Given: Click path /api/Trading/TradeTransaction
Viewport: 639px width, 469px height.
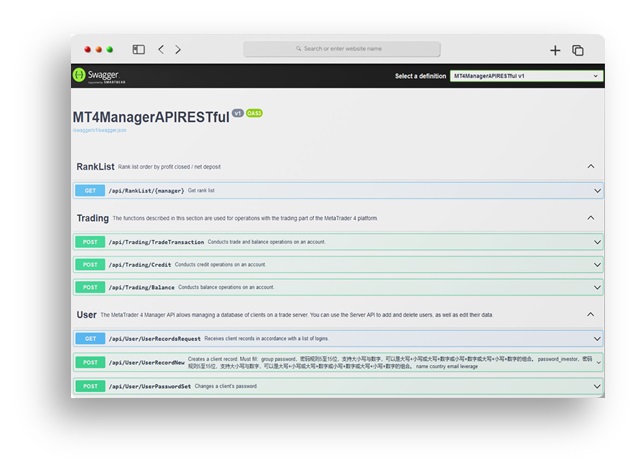Looking at the screenshot, I should coord(156,242).
